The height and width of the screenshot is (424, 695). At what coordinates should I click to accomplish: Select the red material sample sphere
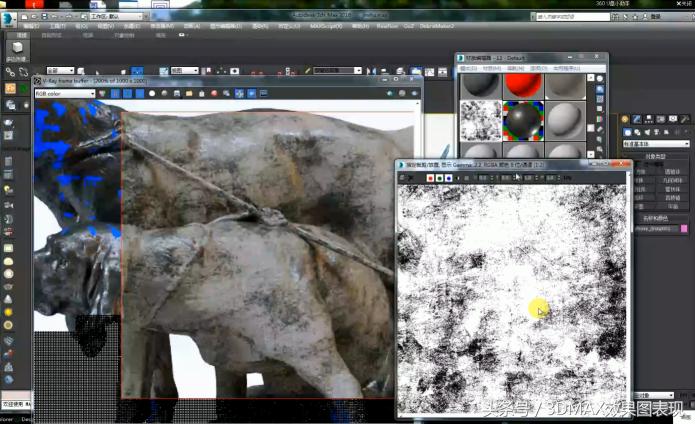coord(523,86)
